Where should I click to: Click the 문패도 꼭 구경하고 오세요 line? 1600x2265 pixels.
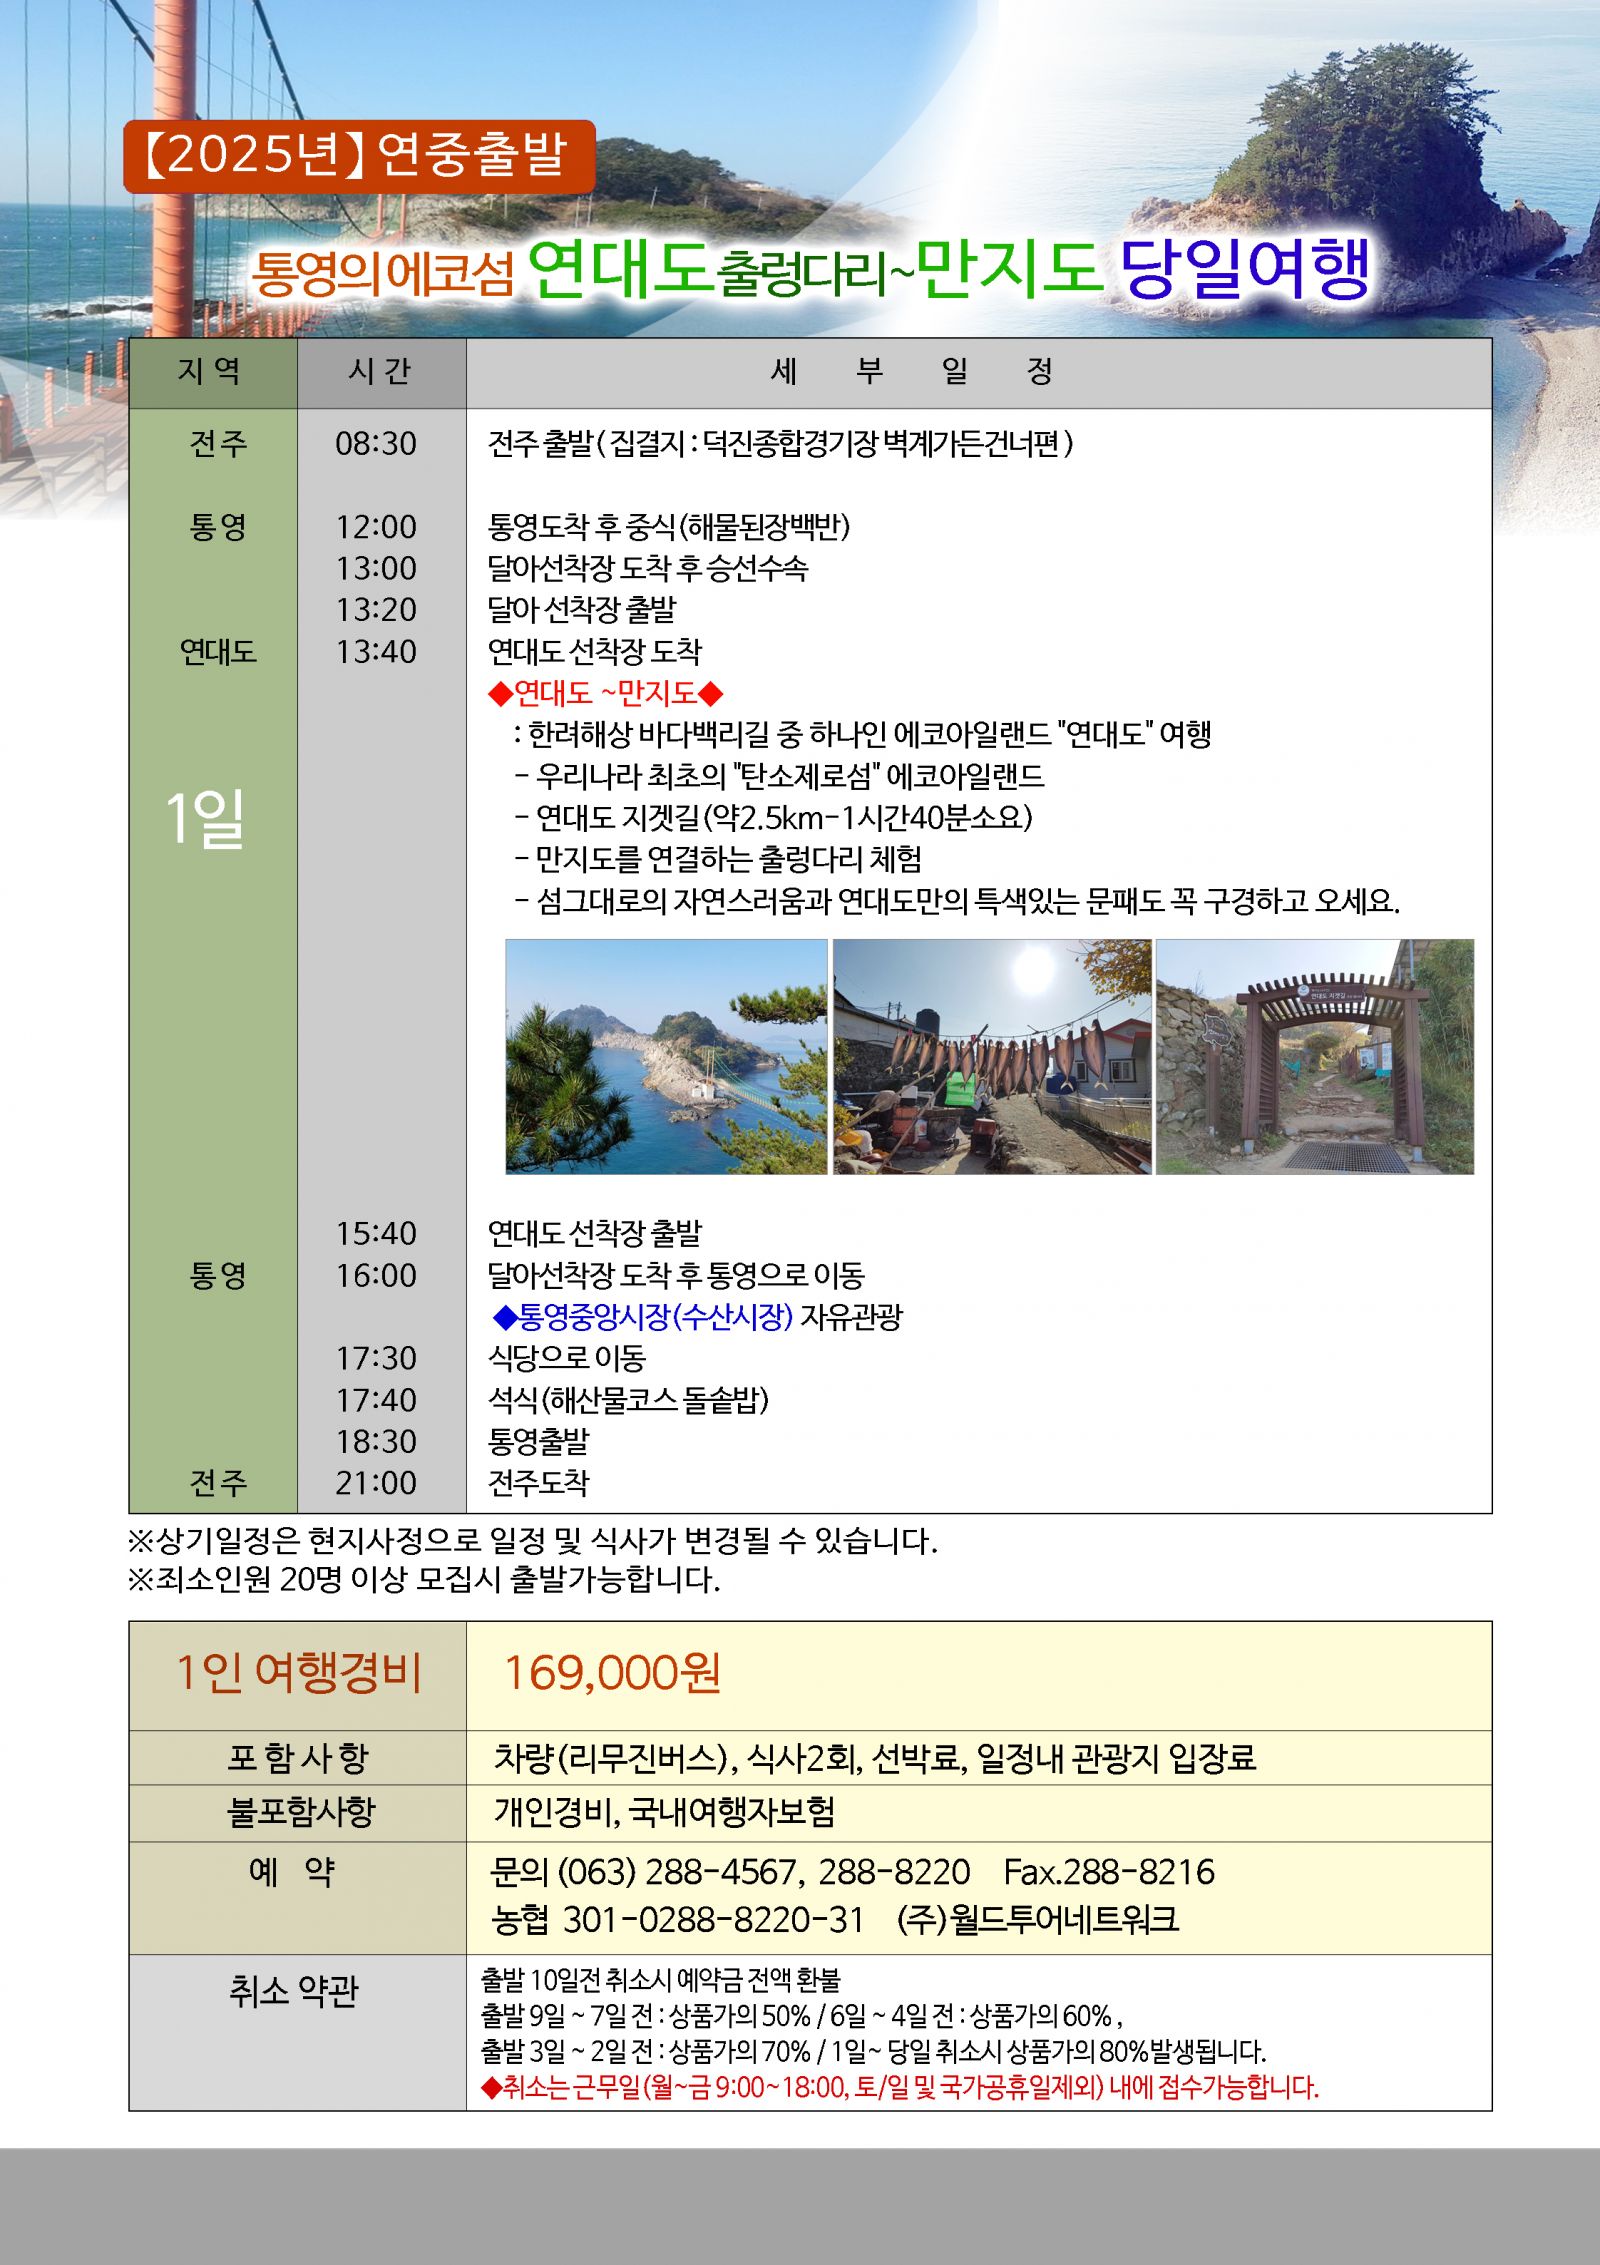pyautogui.click(x=957, y=902)
